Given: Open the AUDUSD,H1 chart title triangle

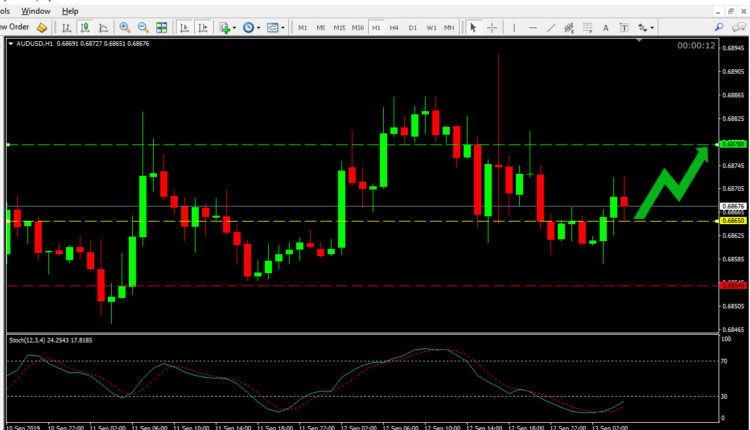Looking at the screenshot, I should 11,44.
